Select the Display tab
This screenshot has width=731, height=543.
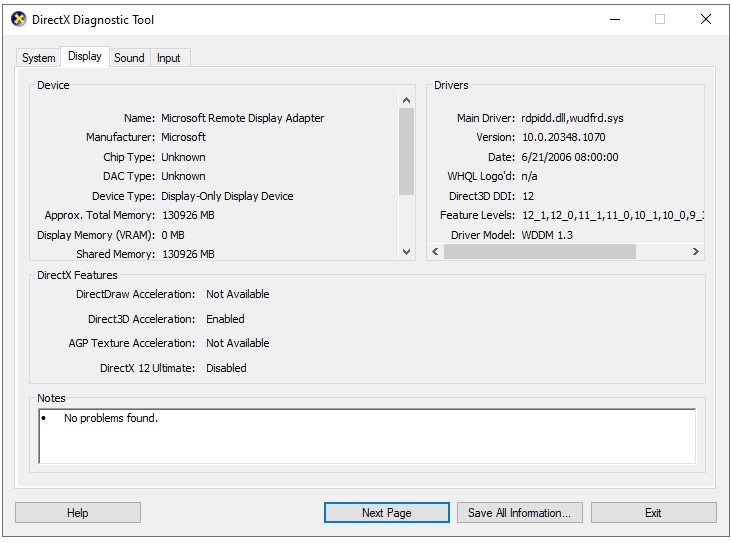click(85, 56)
